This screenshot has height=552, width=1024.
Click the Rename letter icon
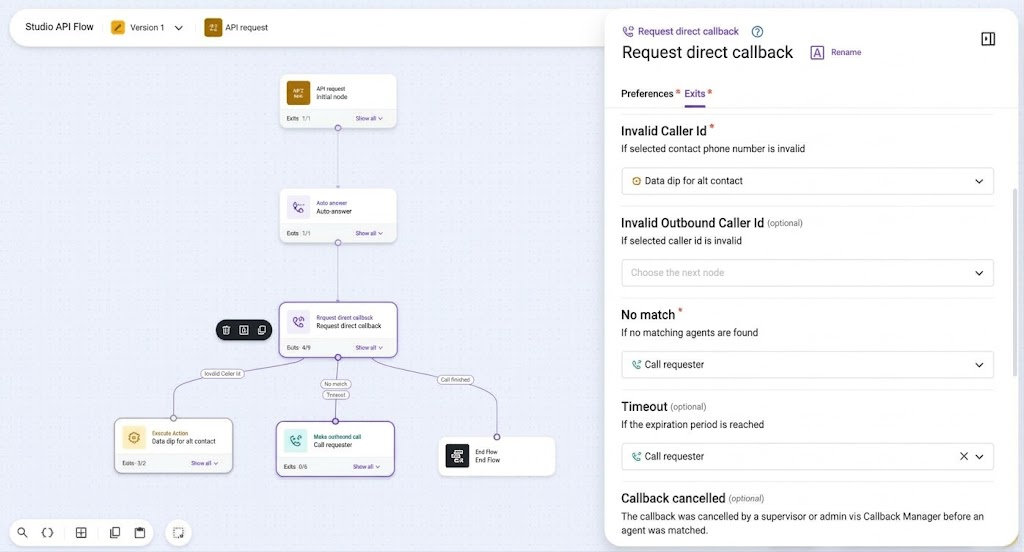tap(817, 53)
